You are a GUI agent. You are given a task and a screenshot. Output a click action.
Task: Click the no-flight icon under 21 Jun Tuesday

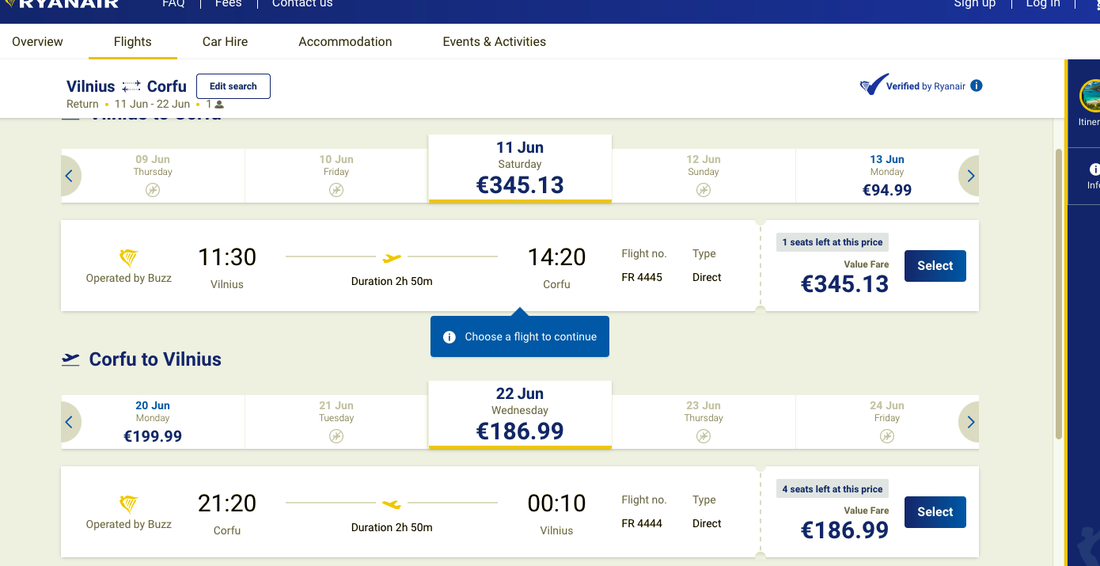click(337, 436)
